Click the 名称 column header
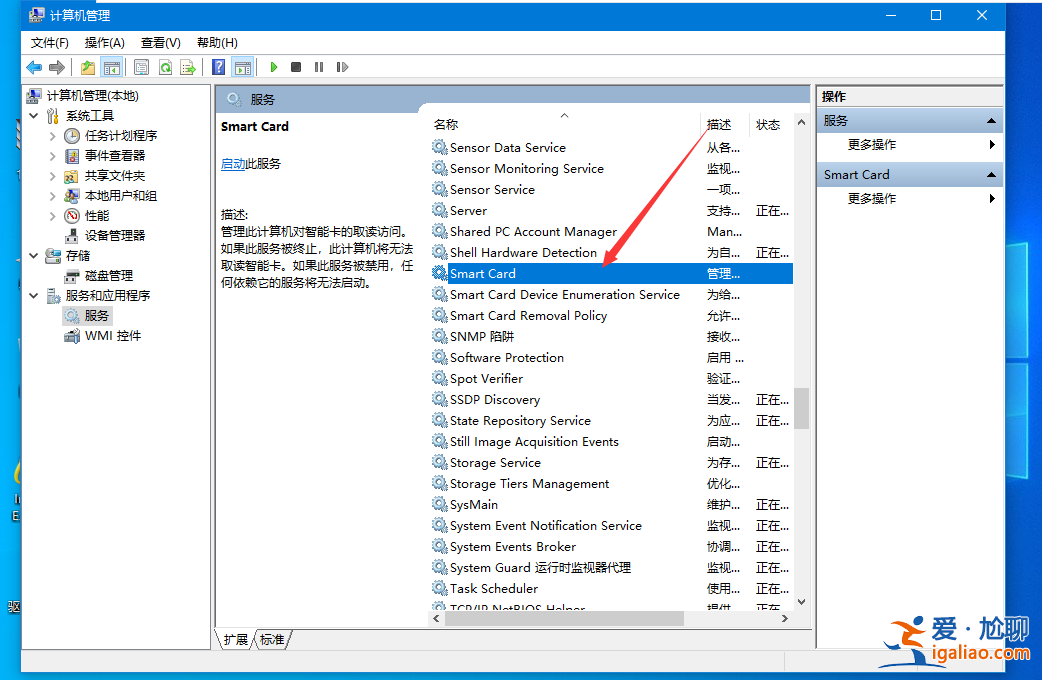This screenshot has width=1042, height=680. click(x=446, y=124)
